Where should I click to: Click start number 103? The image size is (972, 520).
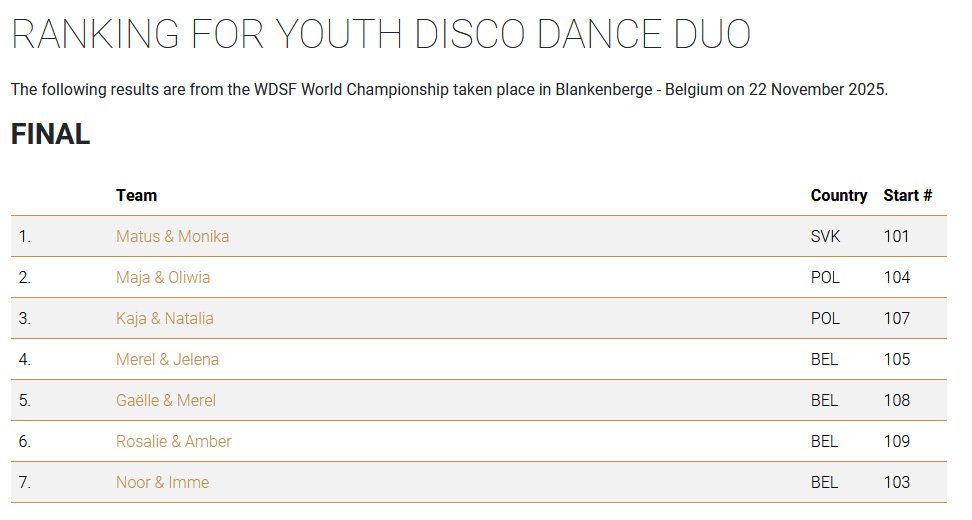pyautogui.click(x=896, y=482)
